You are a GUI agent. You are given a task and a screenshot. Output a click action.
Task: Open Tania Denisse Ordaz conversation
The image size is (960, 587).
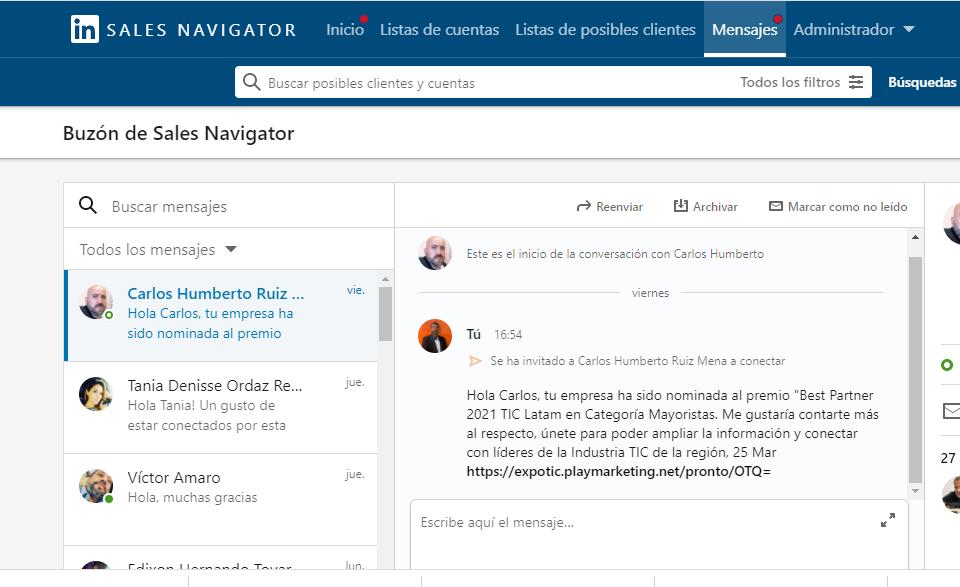click(220, 408)
